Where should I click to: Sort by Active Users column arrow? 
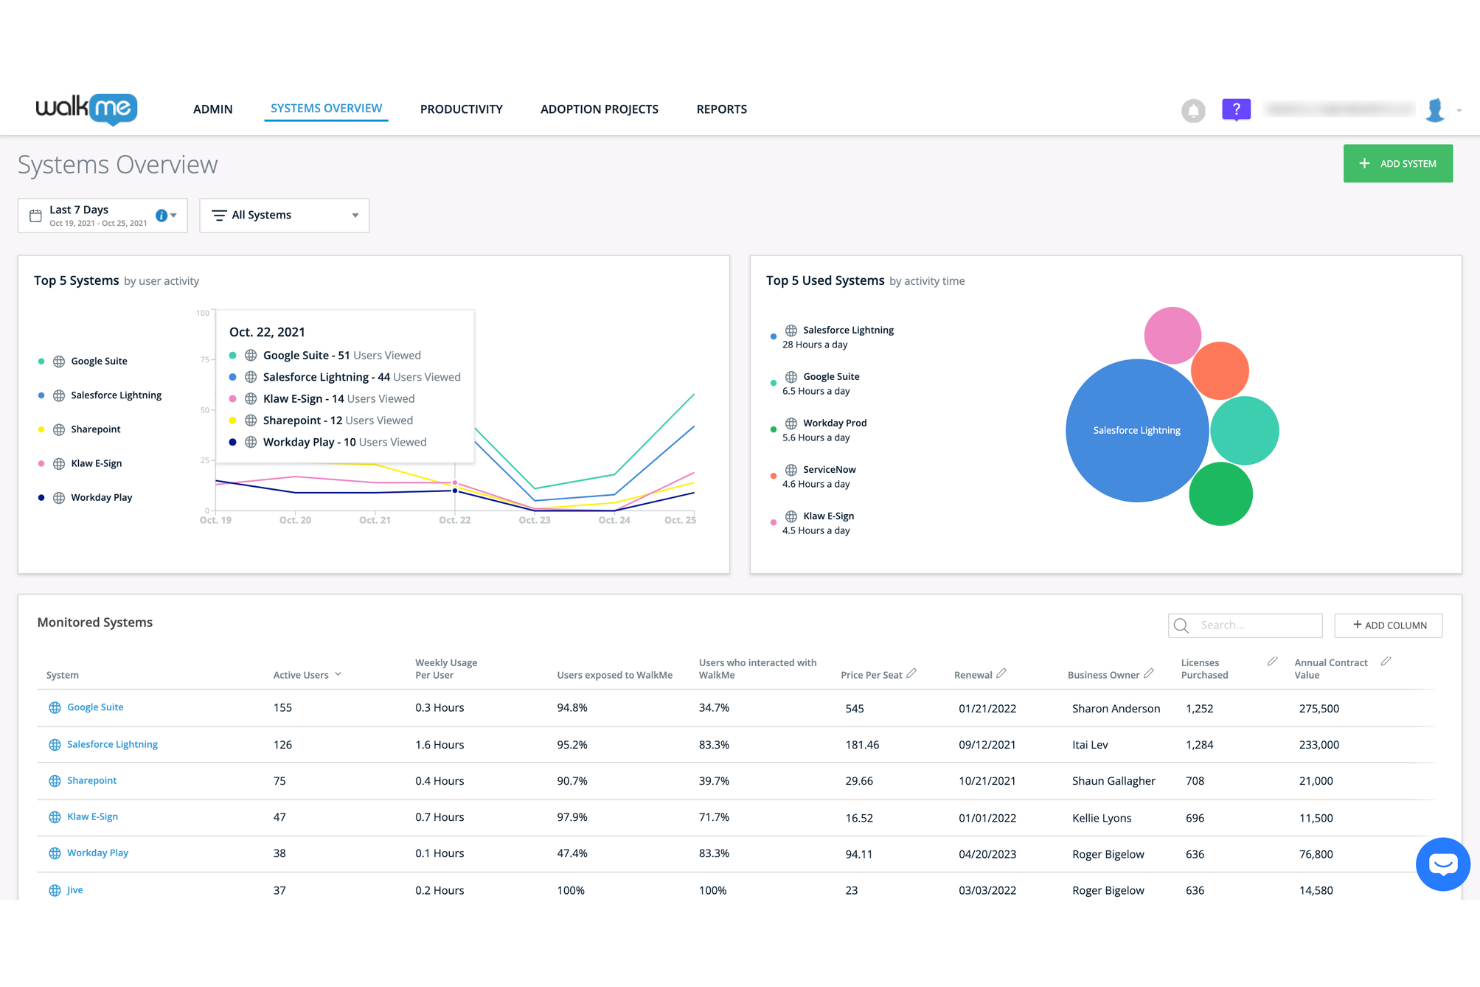pyautogui.click(x=338, y=674)
